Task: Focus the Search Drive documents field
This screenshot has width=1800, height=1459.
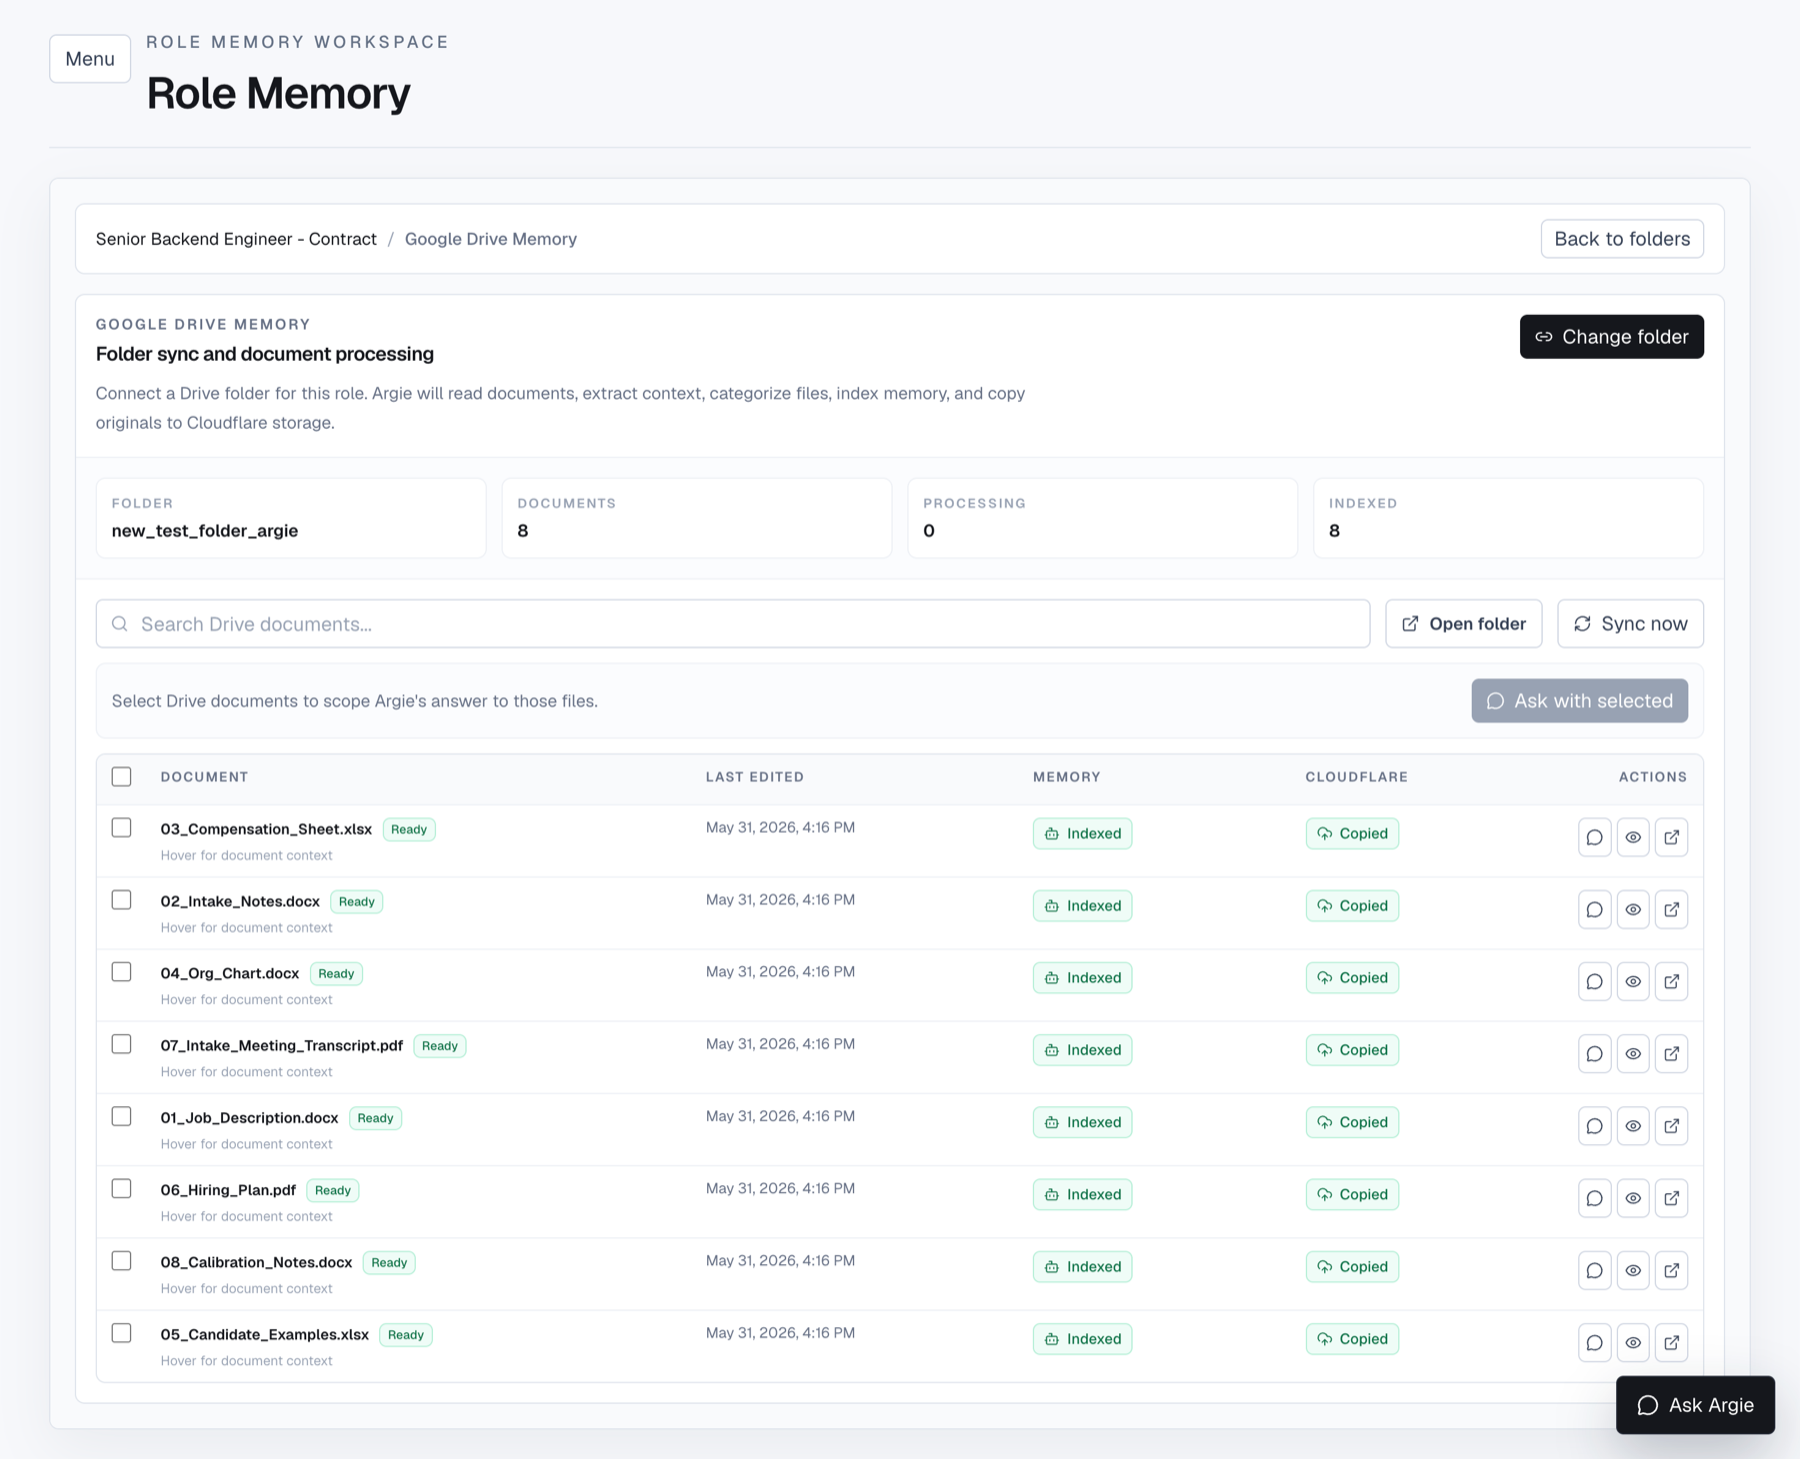Action: click(x=733, y=624)
